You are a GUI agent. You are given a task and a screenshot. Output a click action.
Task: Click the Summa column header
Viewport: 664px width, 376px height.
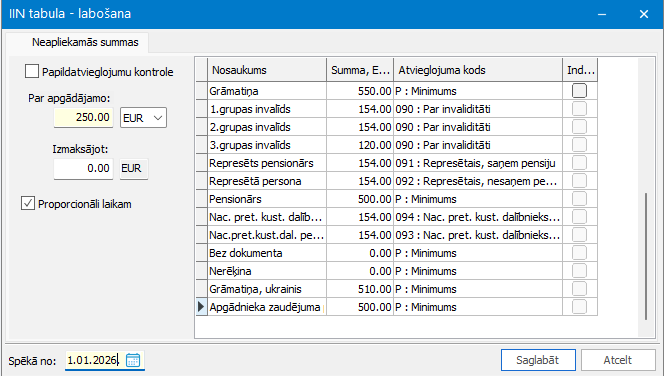coord(360,70)
